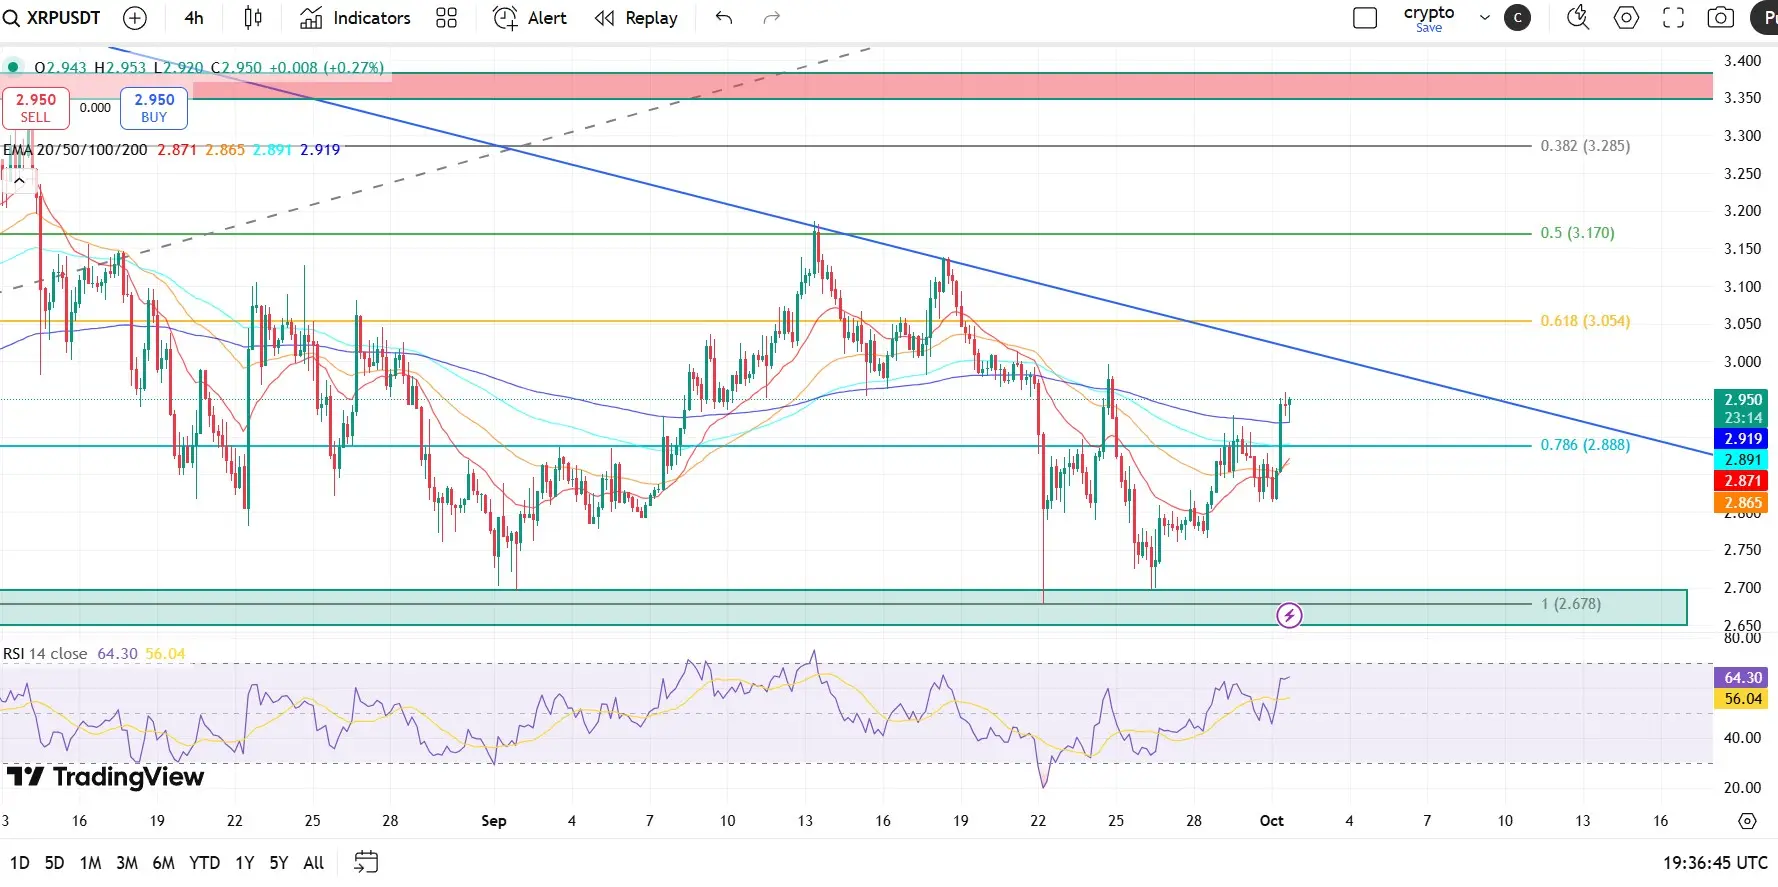Click the red 2.950 SELL button

coord(36,108)
